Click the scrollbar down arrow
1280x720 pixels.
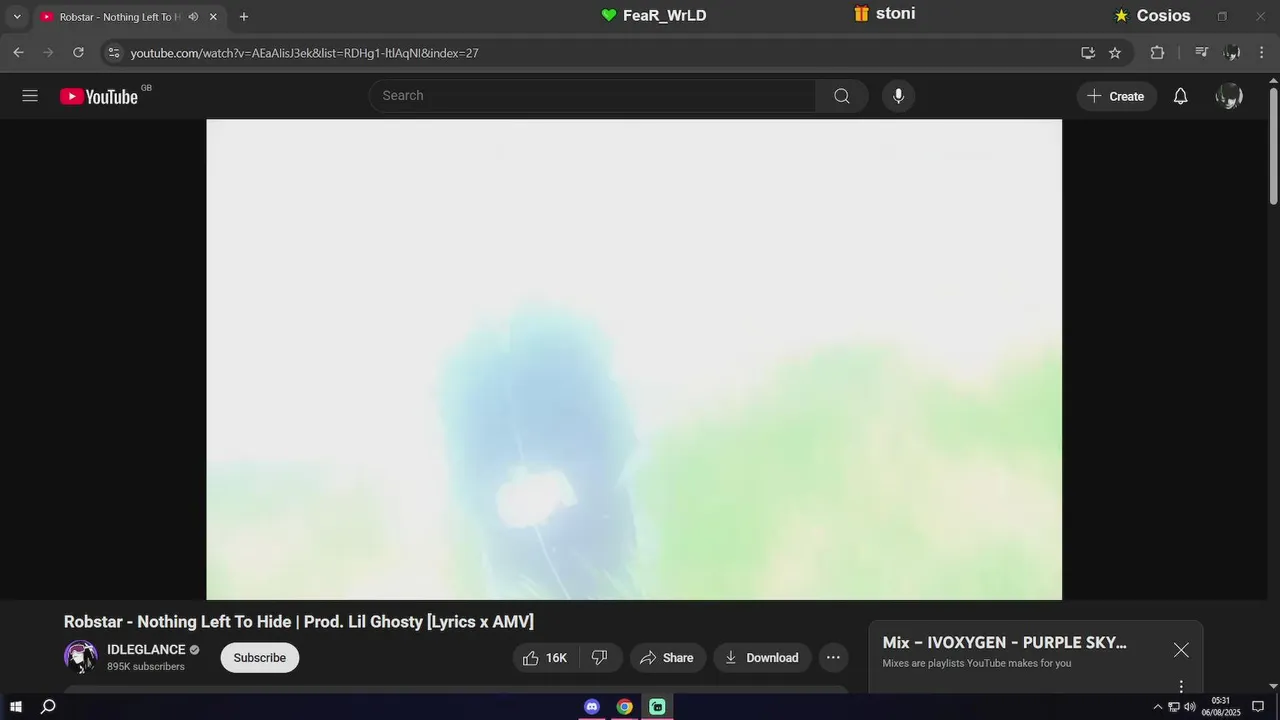1273,685
